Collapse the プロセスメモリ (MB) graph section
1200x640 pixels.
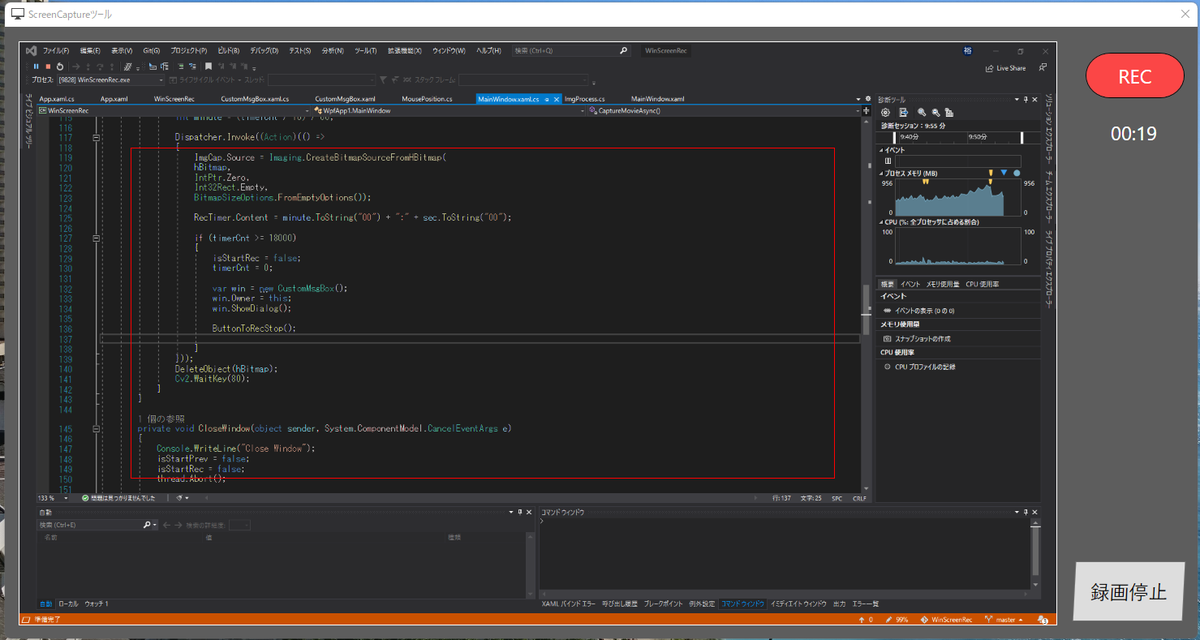(883, 173)
